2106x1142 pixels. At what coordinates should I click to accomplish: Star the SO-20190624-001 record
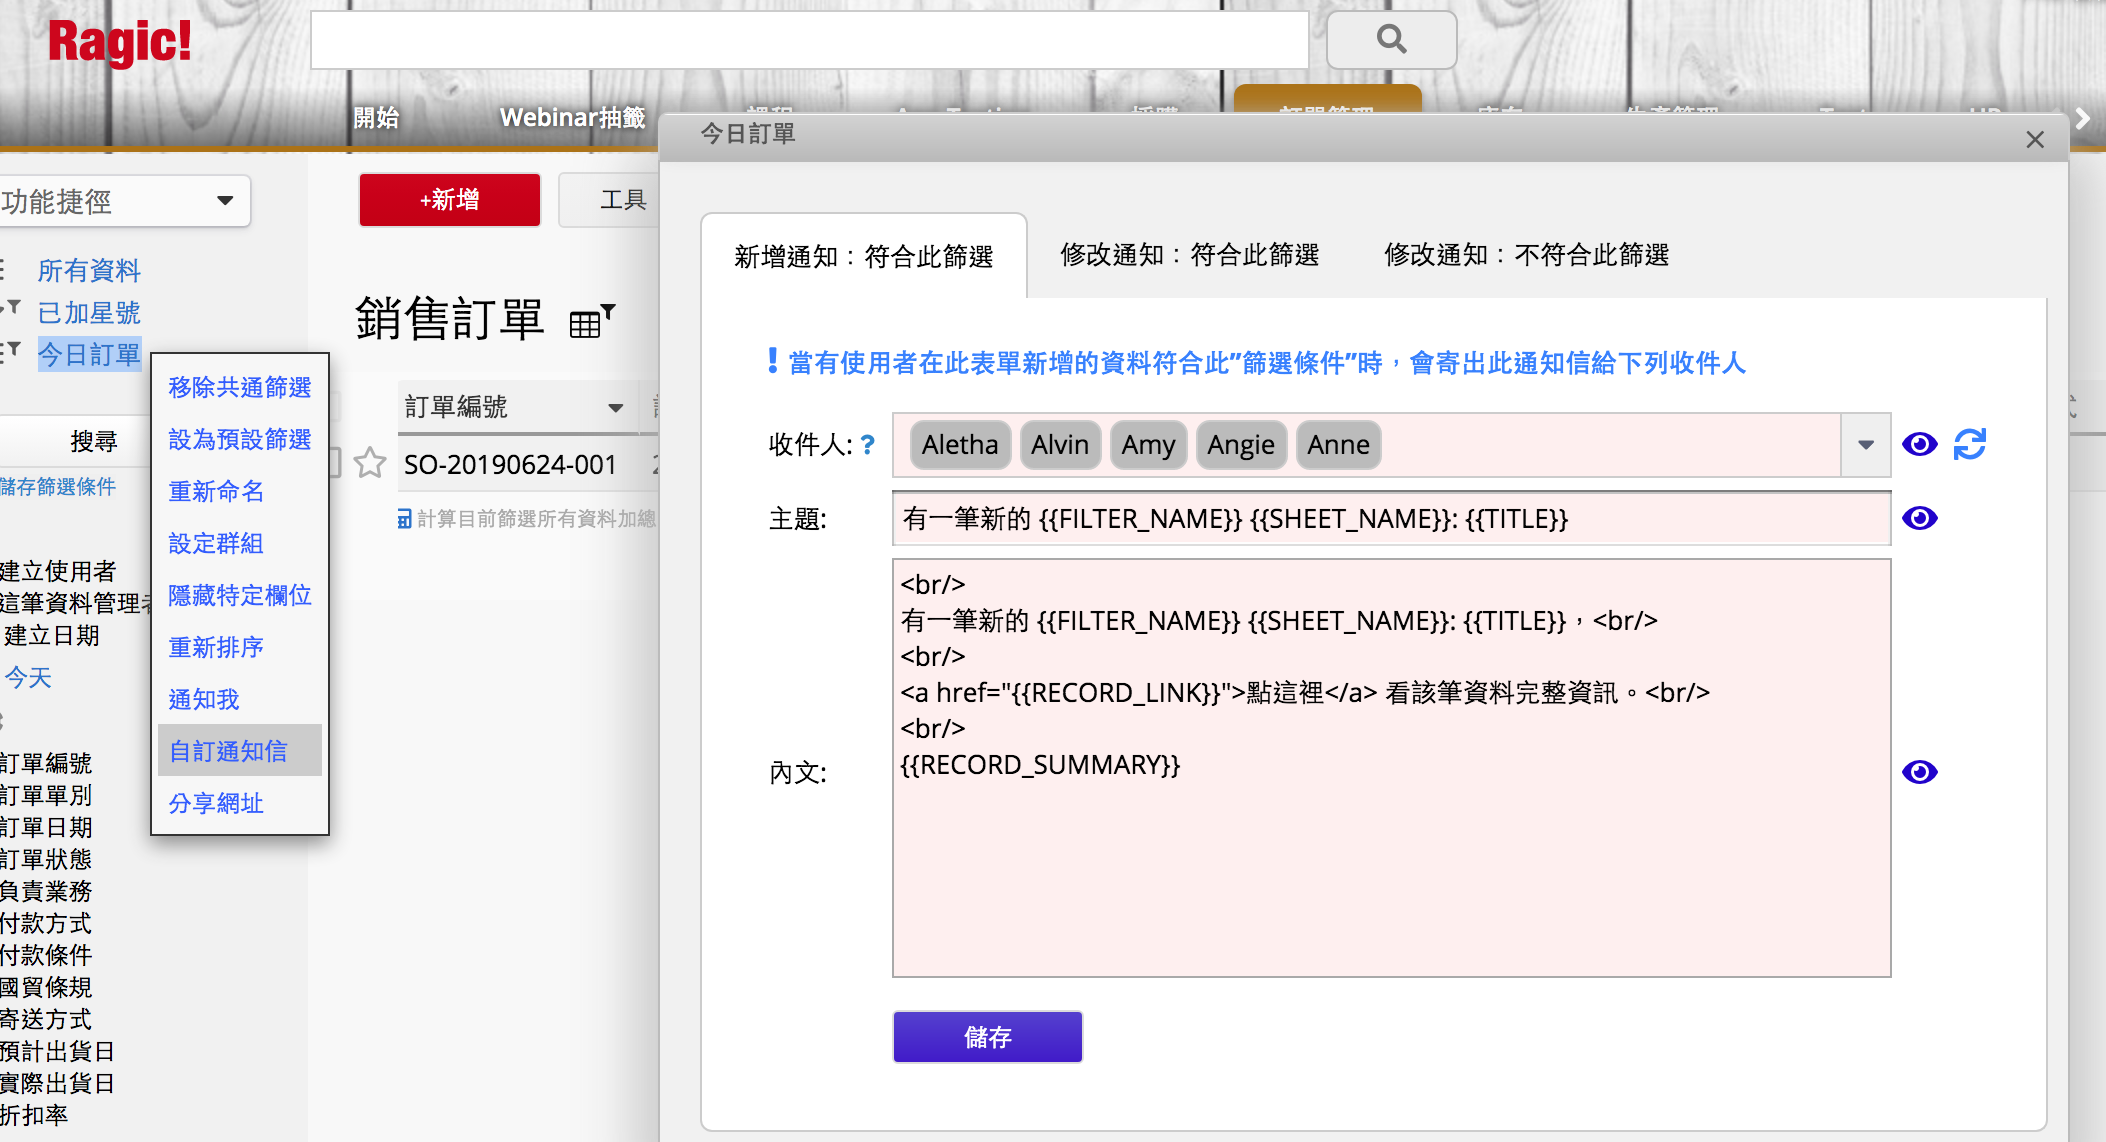click(370, 463)
